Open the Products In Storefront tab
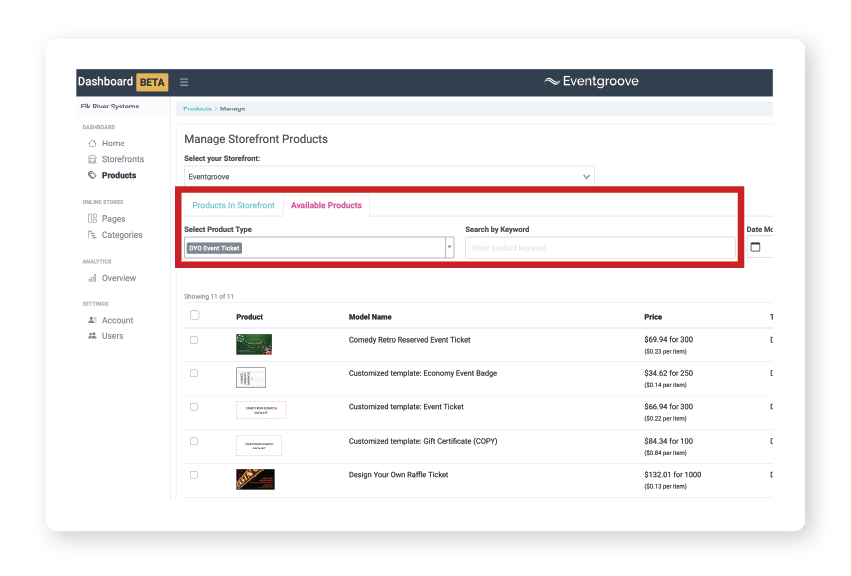This screenshot has width=851, height=576. pos(234,203)
